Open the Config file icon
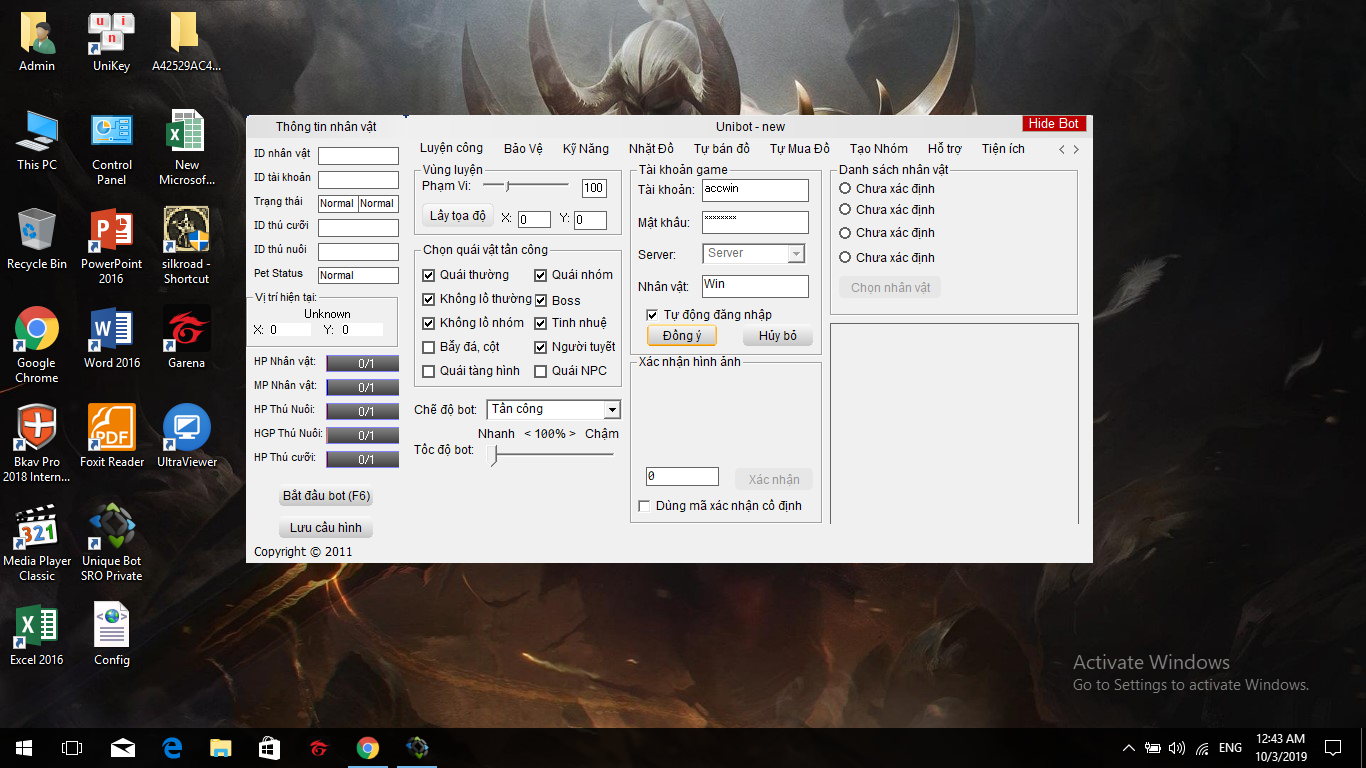This screenshot has width=1366, height=768. 111,635
